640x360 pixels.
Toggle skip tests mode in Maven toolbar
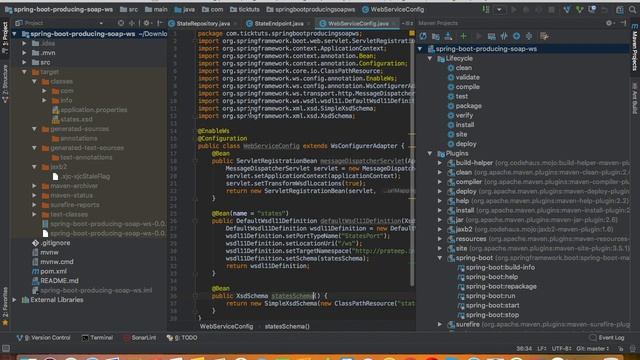(517, 36)
